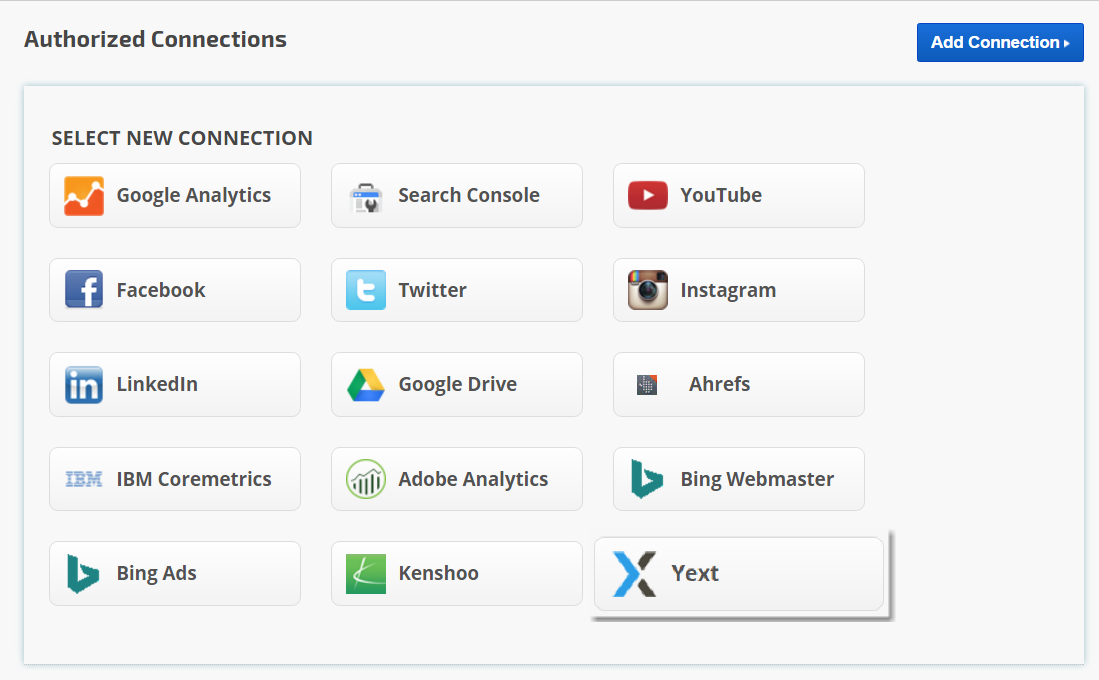The width and height of the screenshot is (1099, 680).
Task: Click the YouTube red play icon
Action: (x=648, y=196)
